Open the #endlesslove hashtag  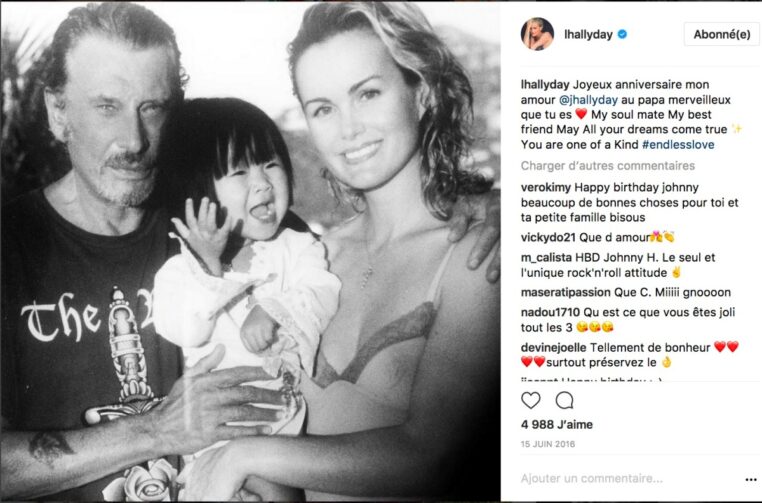coord(678,144)
